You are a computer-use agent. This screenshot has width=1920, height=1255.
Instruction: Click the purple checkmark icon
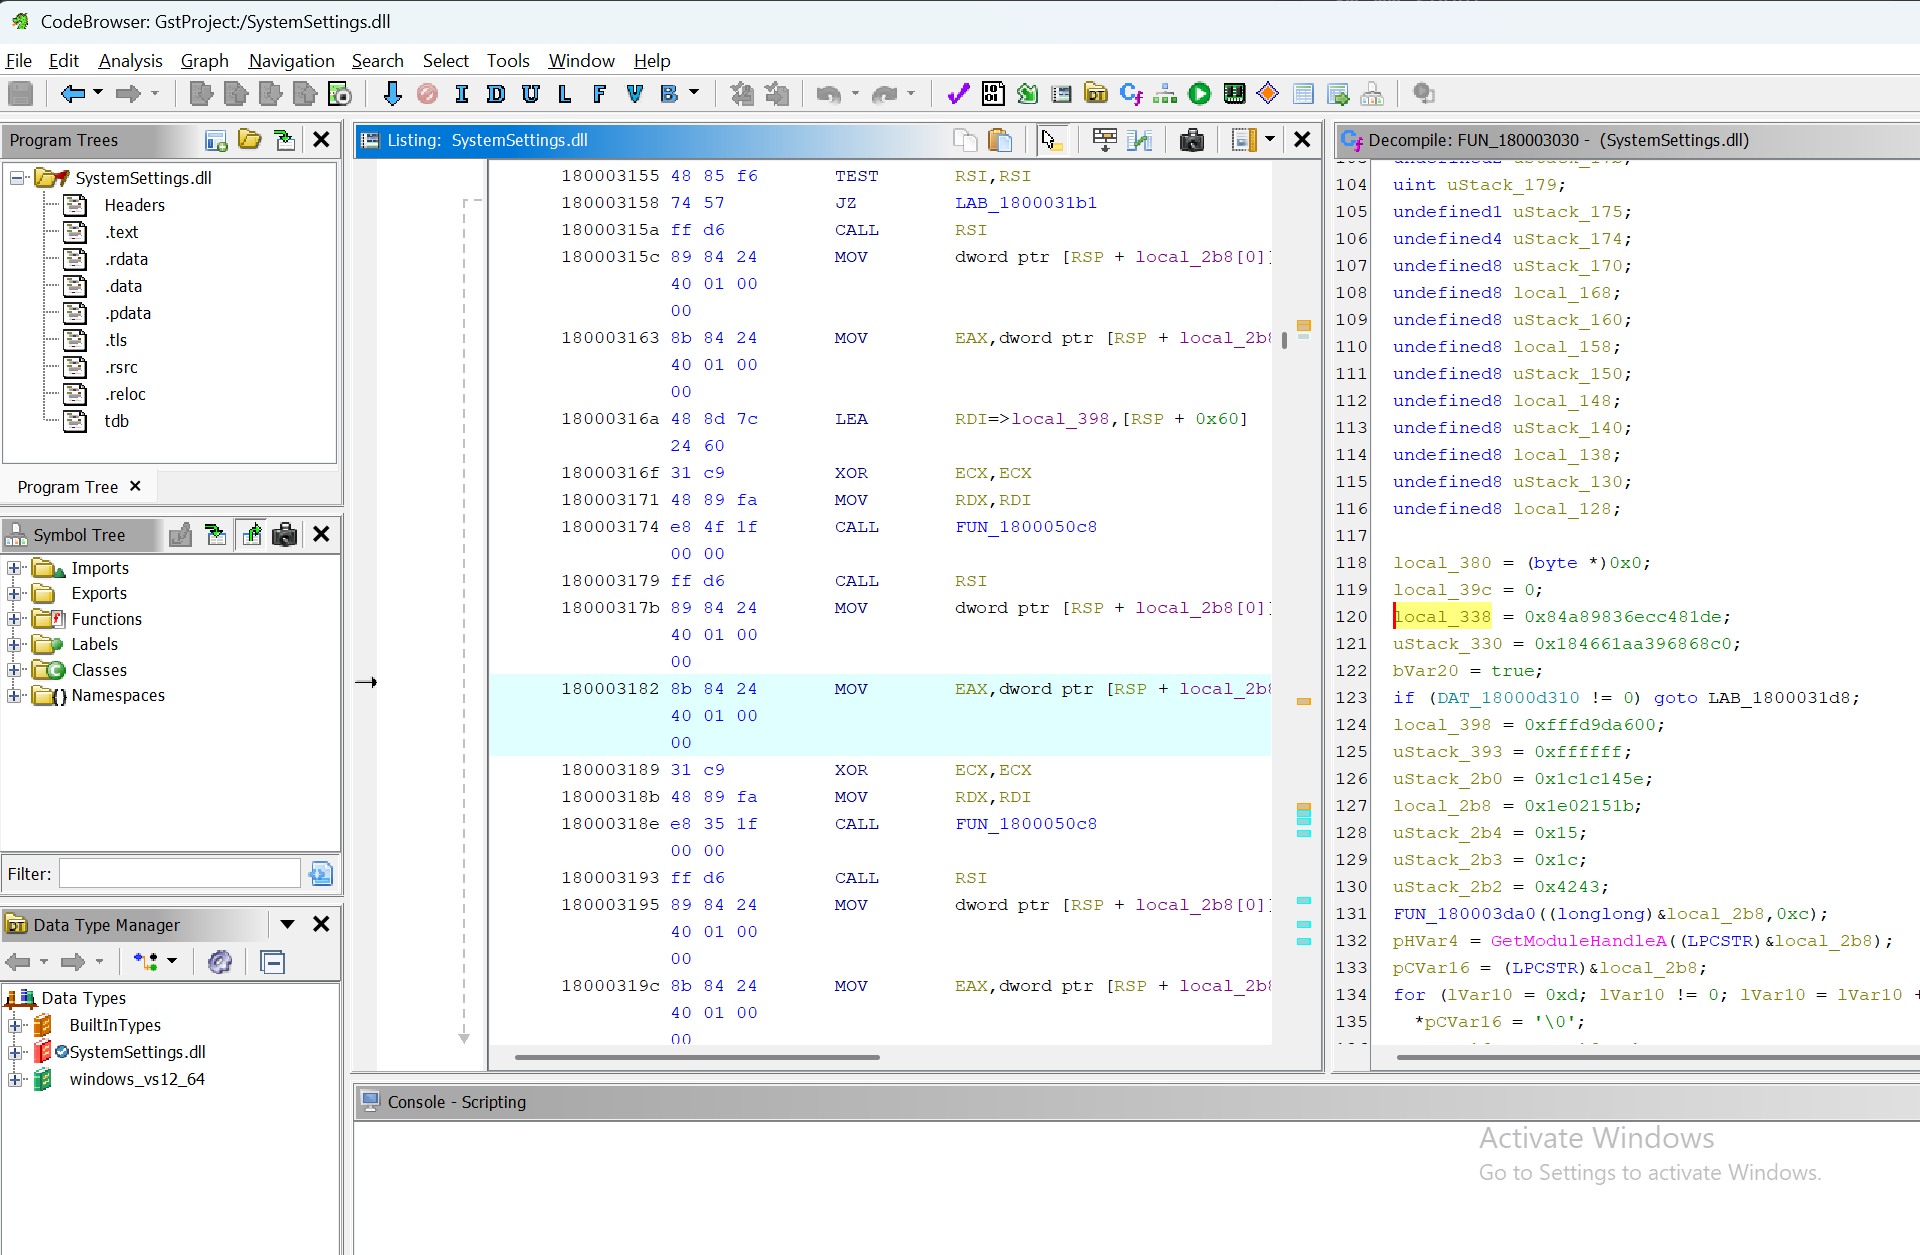click(958, 94)
